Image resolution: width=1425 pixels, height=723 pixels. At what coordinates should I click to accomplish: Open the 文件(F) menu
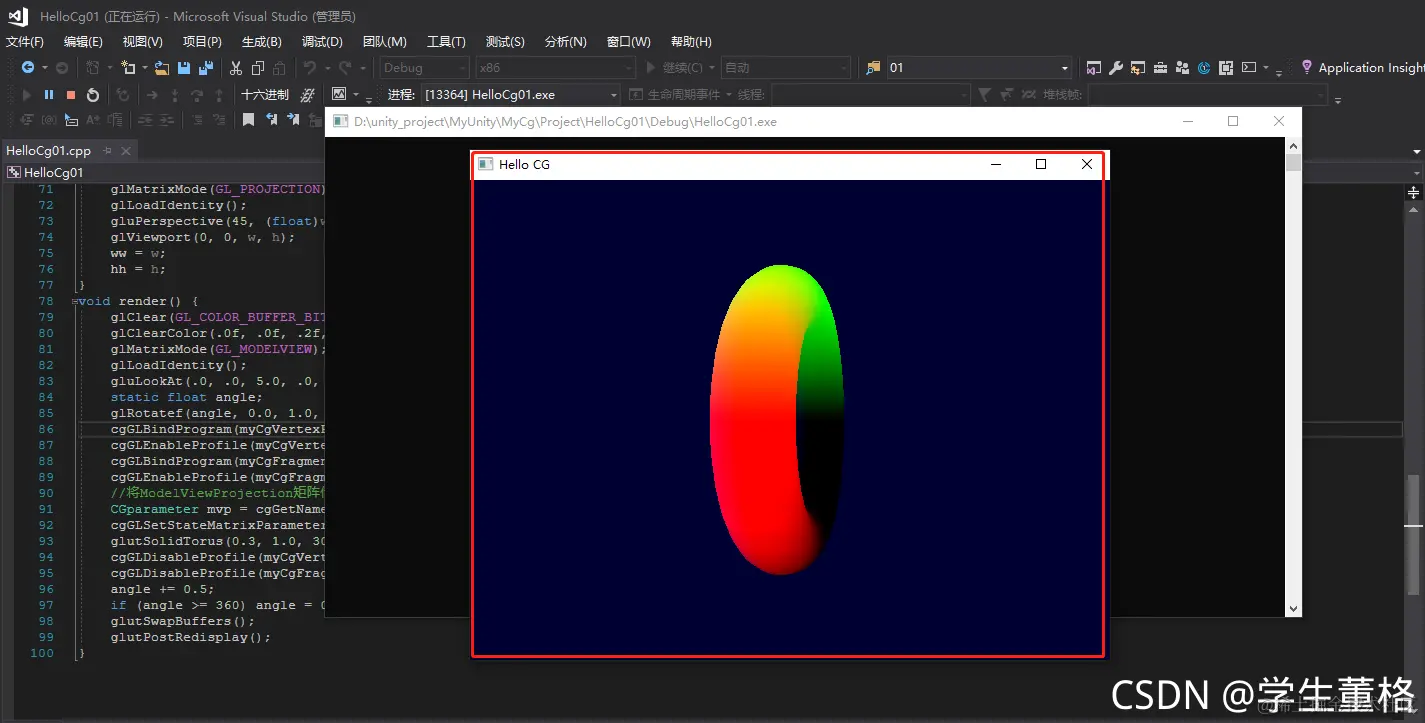(25, 42)
